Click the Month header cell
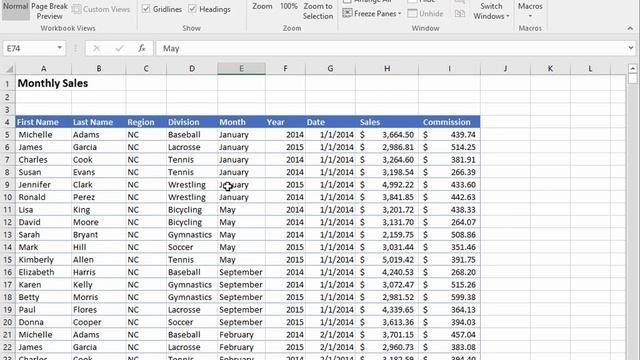This screenshot has width=640, height=360. coord(241,122)
